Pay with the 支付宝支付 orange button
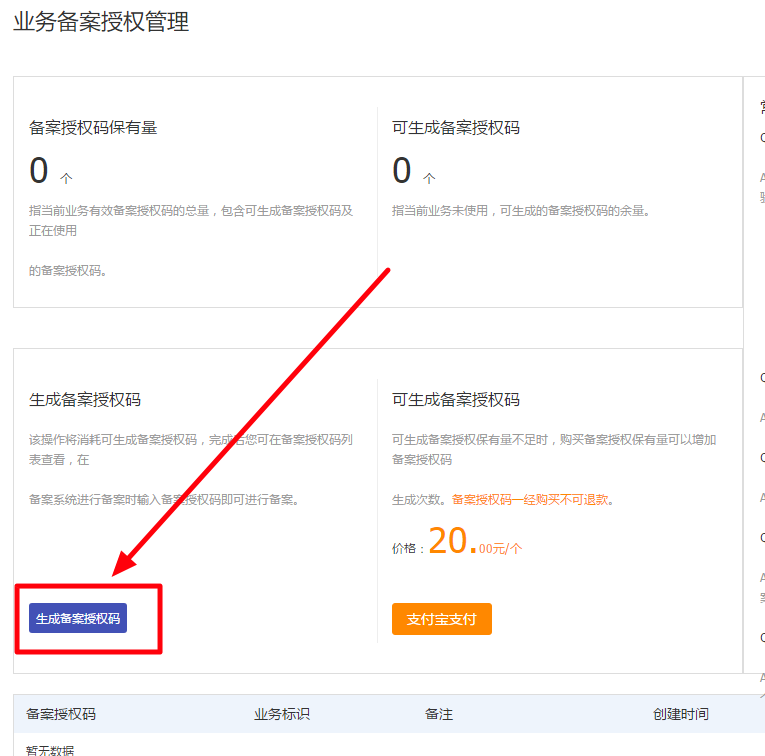The width and height of the screenshot is (765, 756). click(x=442, y=619)
